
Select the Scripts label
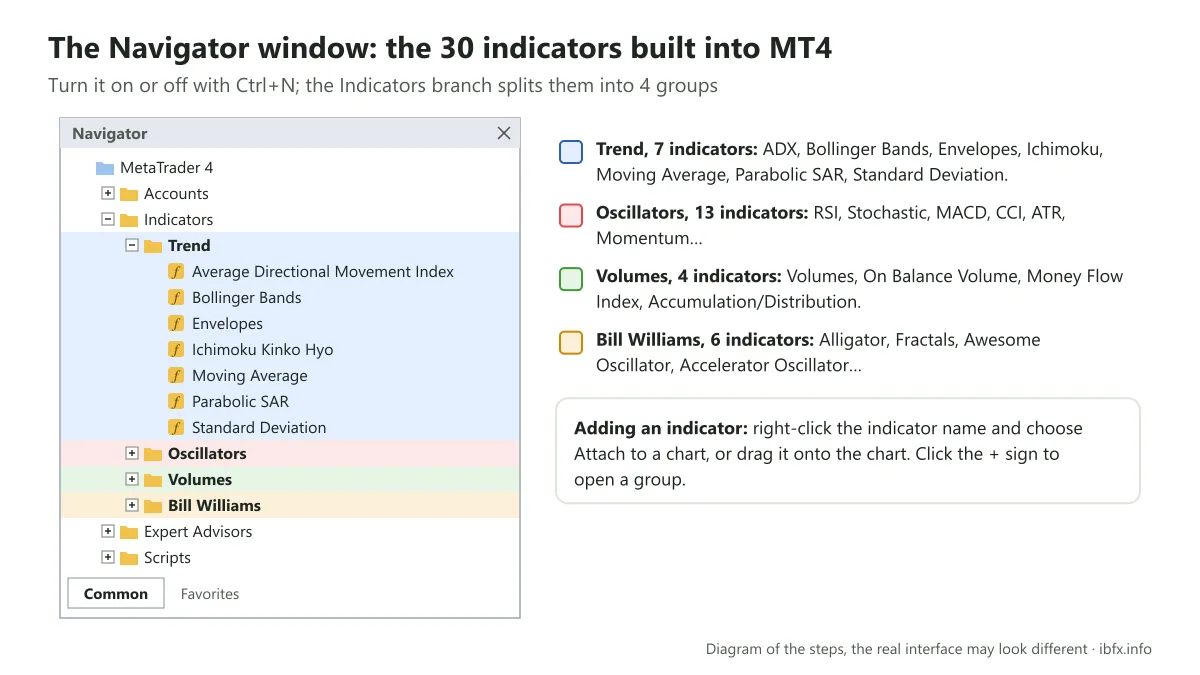click(x=167, y=558)
